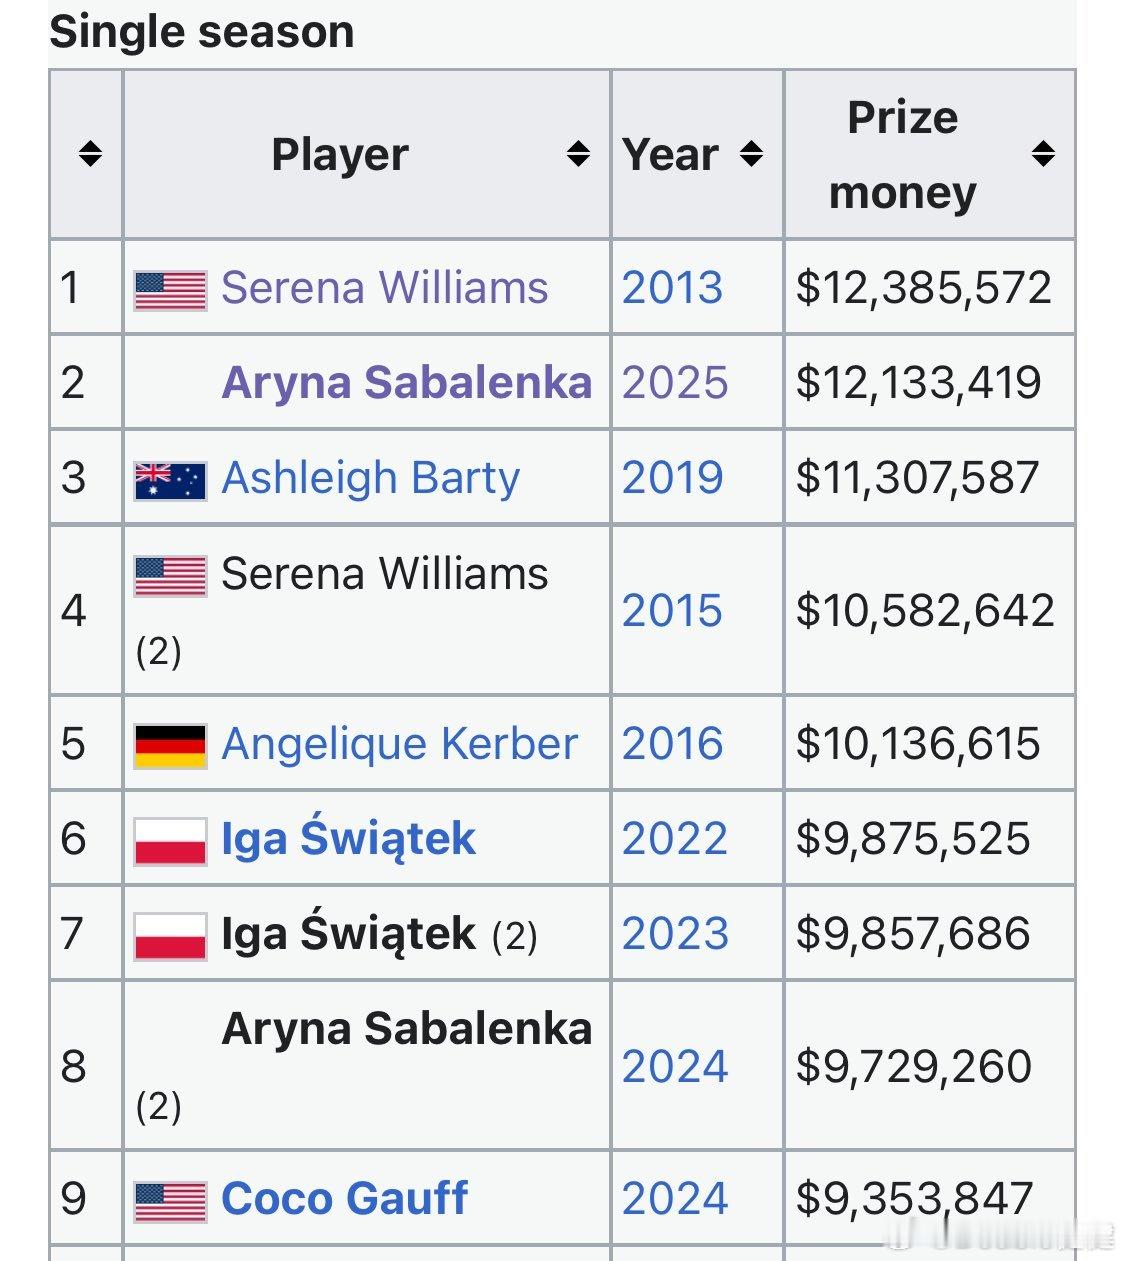
Task: Open Angelique Kerber player page
Action: tap(400, 744)
